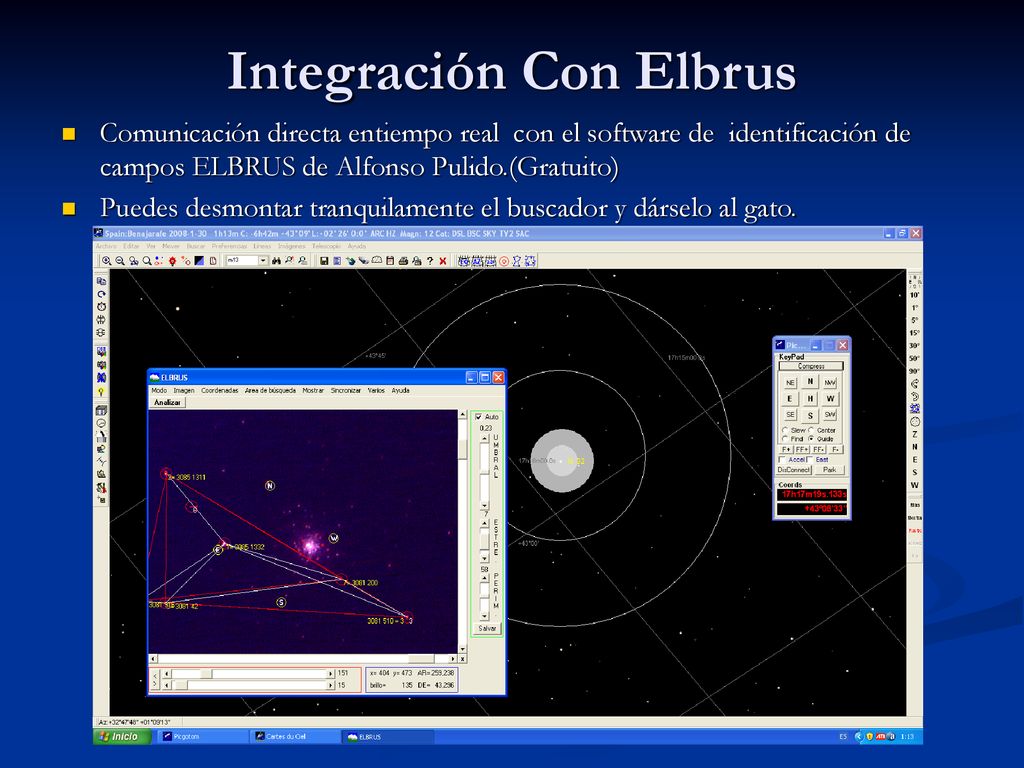Click the yellow lightbulb icon on left sidebar
1024x768 pixels.
[x=101, y=391]
